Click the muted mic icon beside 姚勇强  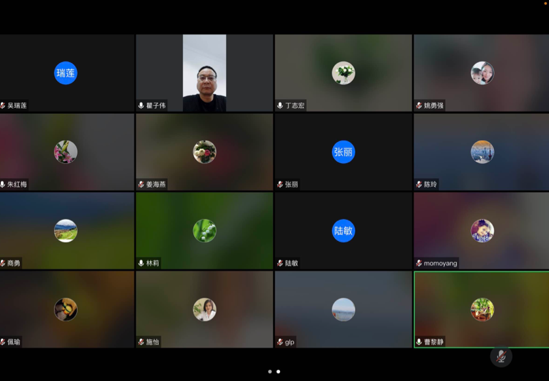(x=419, y=105)
